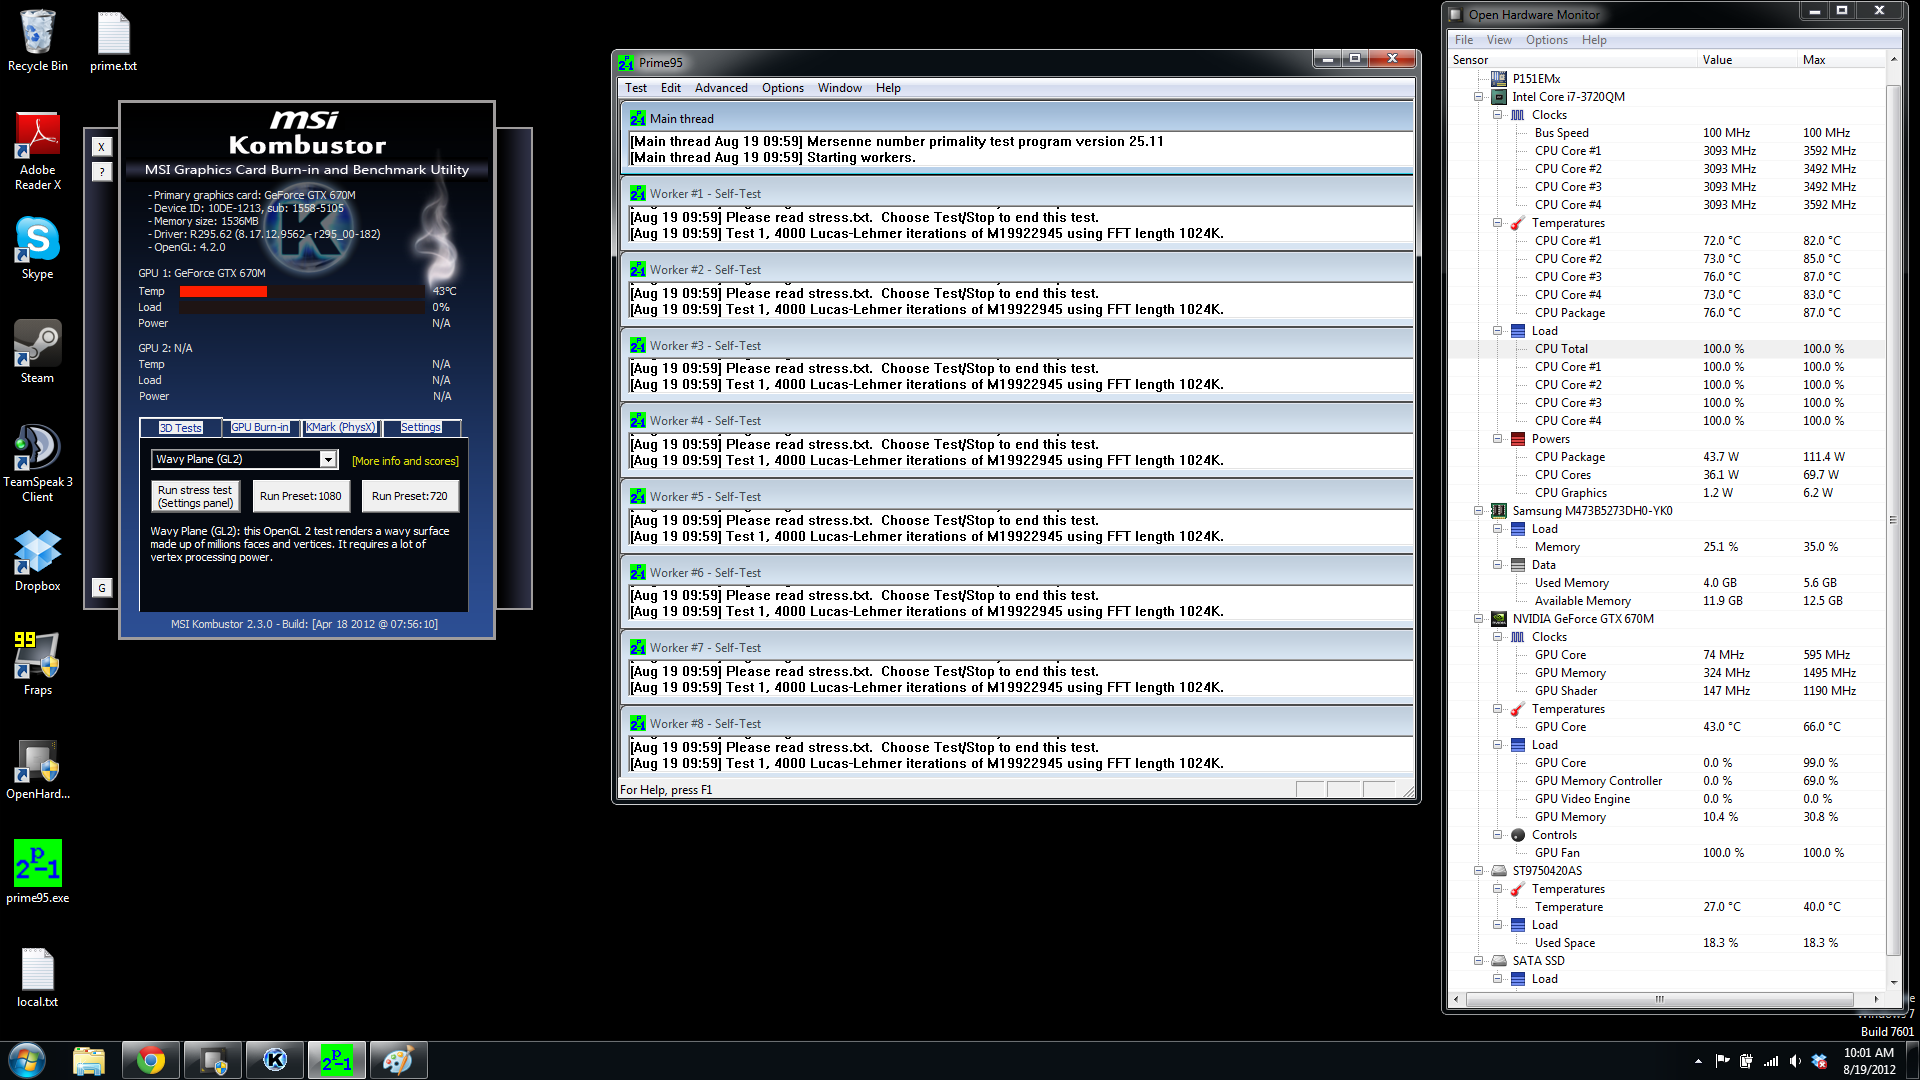Collapse Samsung M473B5273DH0-YK0 memory node

tap(1479, 511)
